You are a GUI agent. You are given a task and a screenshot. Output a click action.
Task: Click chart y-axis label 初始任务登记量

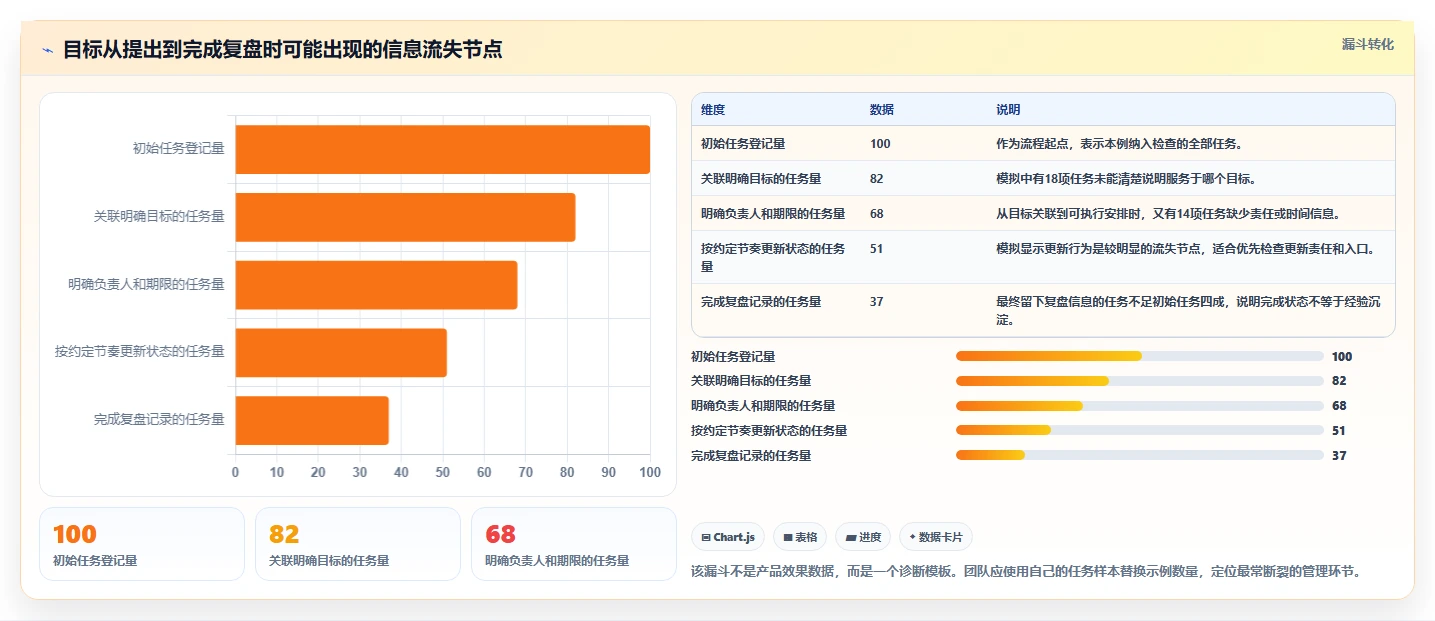[178, 149]
